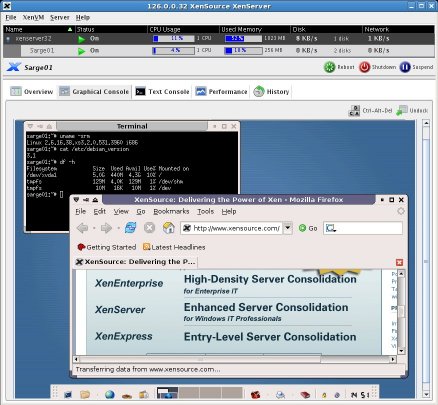This screenshot has height=405, width=438.
Task: Open Firefox Edit menu
Action: point(99,211)
